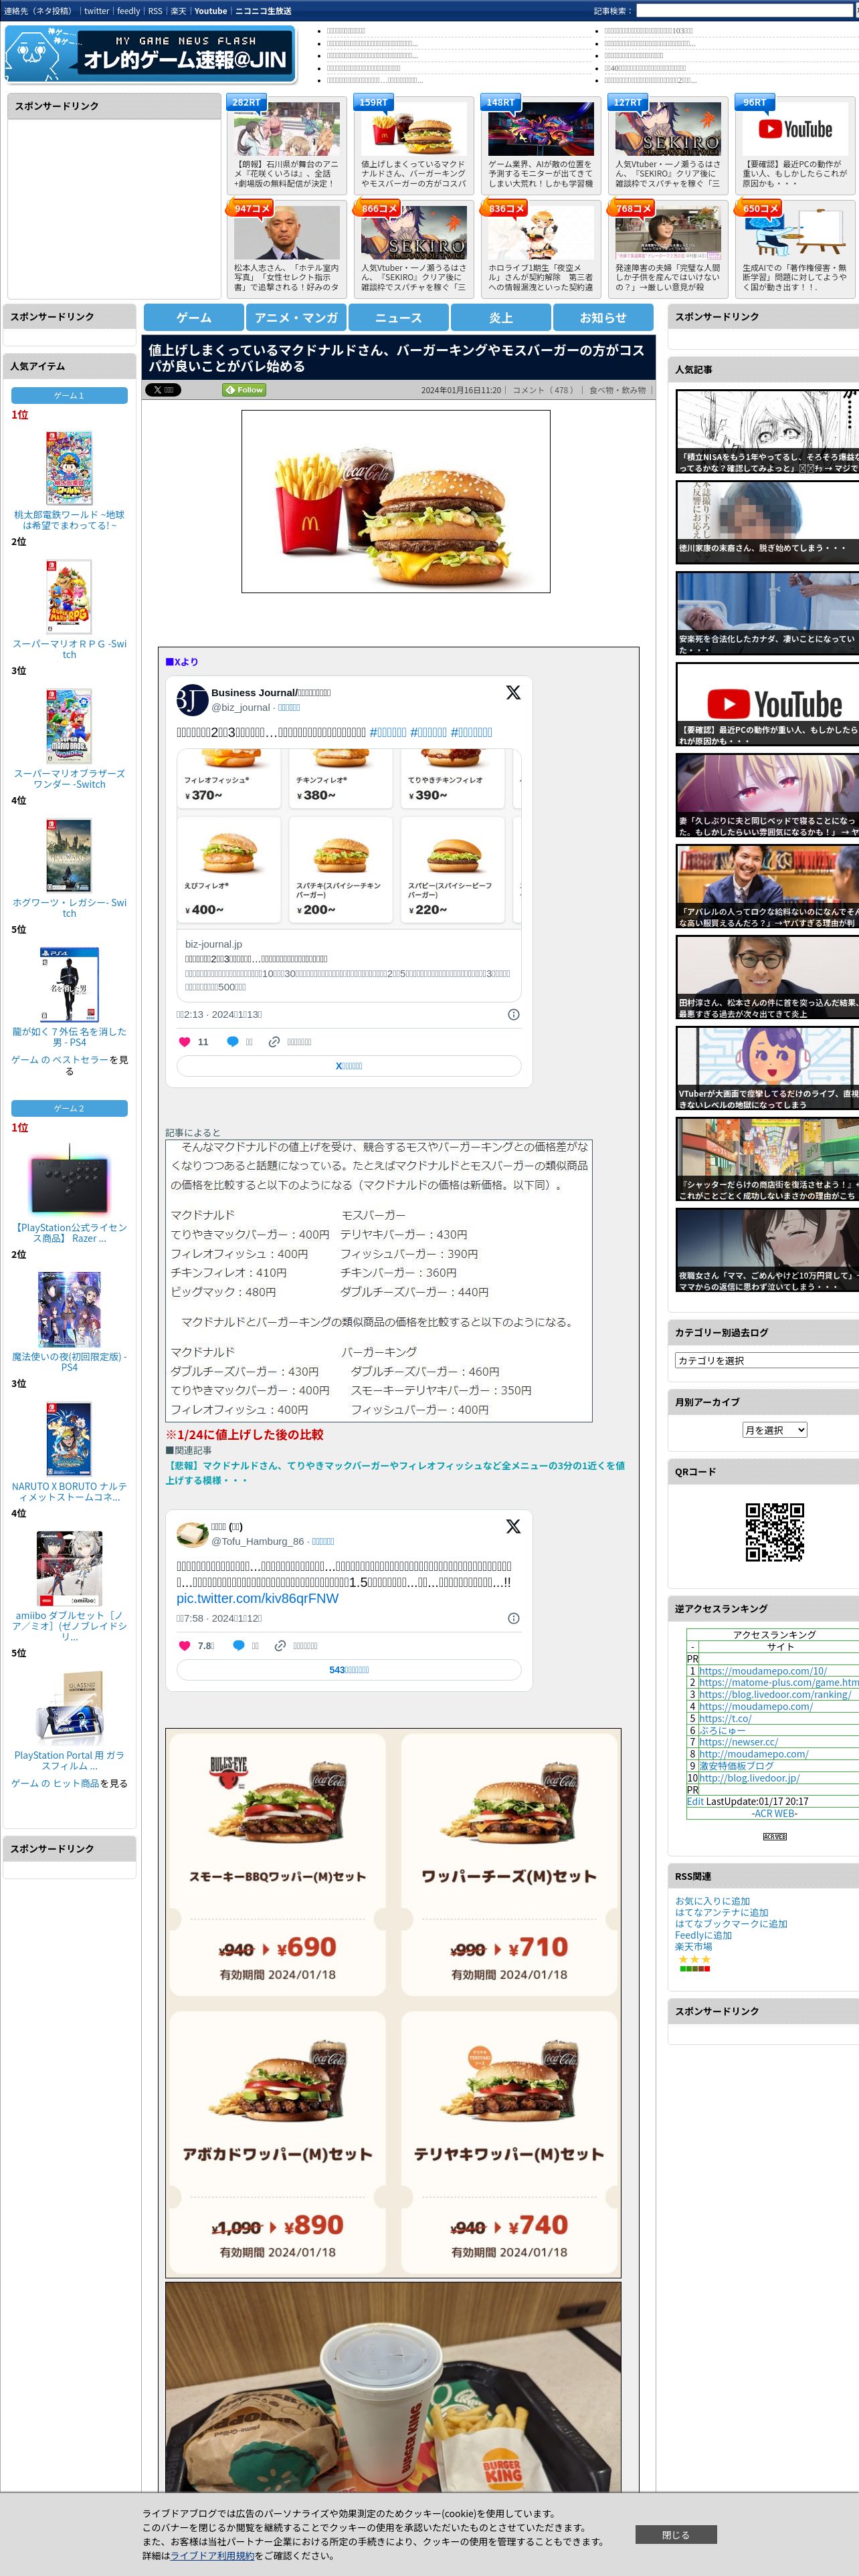Open the related 【悲報】マクドナルドさん article link
The height and width of the screenshot is (2576, 859).
click(395, 1472)
